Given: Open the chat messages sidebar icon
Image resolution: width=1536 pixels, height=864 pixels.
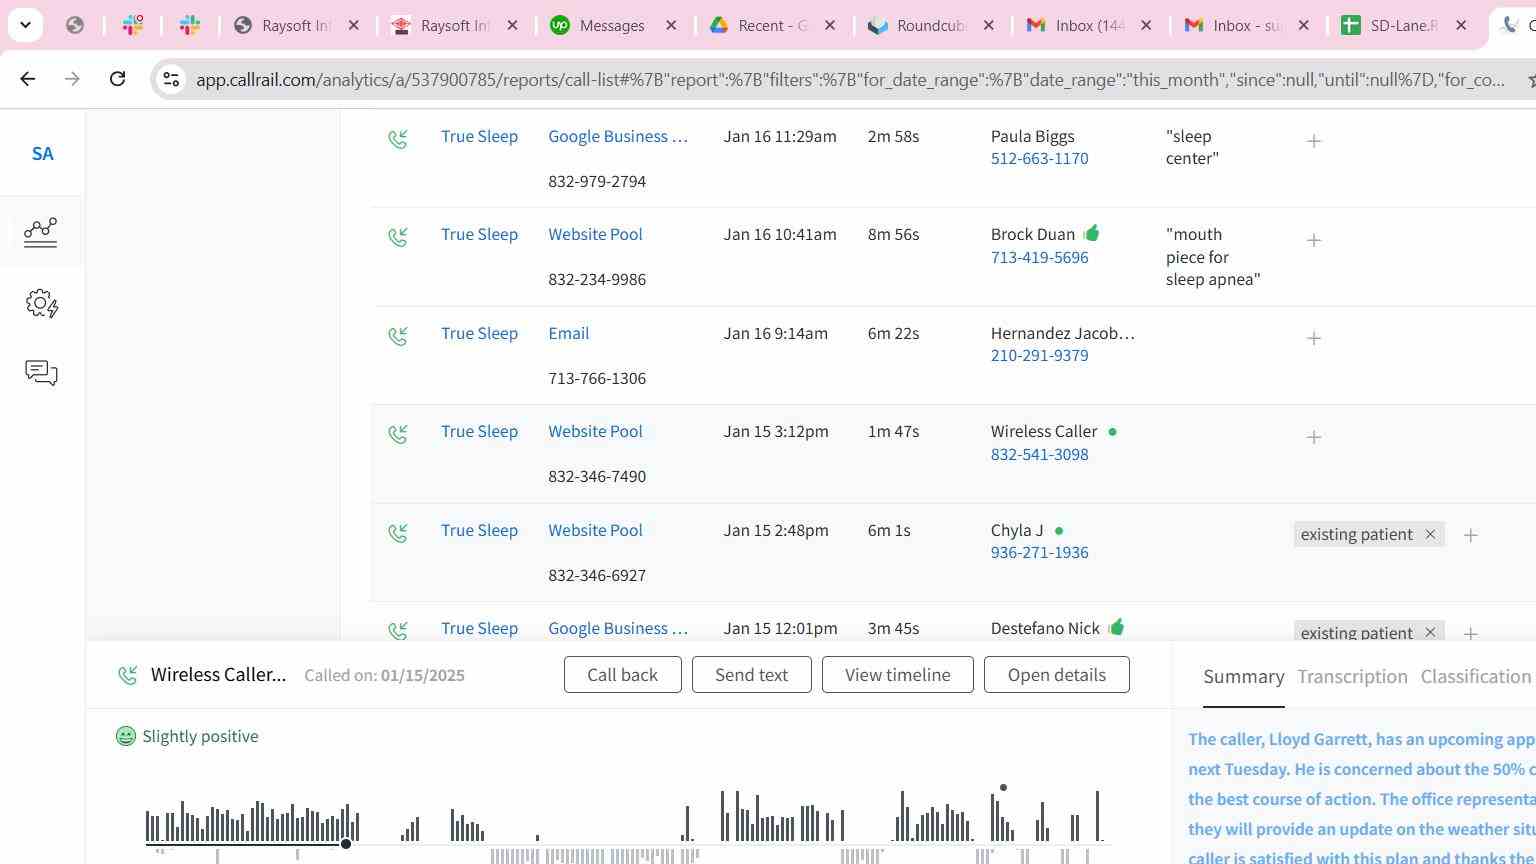Looking at the screenshot, I should click(x=41, y=373).
